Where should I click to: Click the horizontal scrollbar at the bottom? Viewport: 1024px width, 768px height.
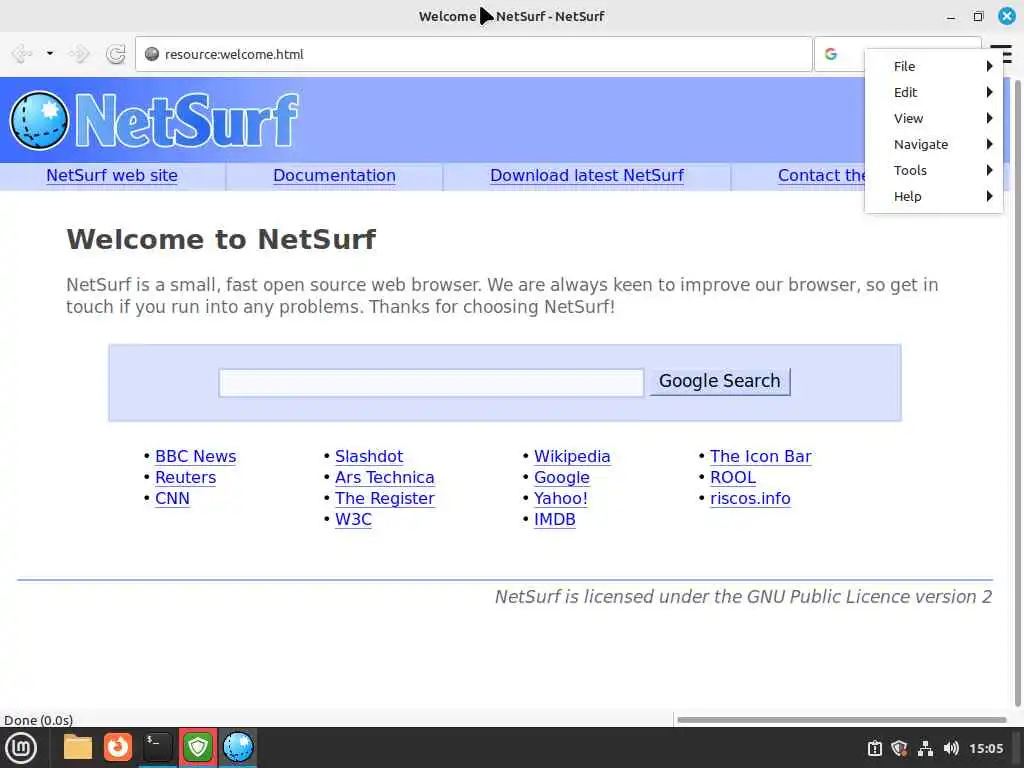point(841,720)
